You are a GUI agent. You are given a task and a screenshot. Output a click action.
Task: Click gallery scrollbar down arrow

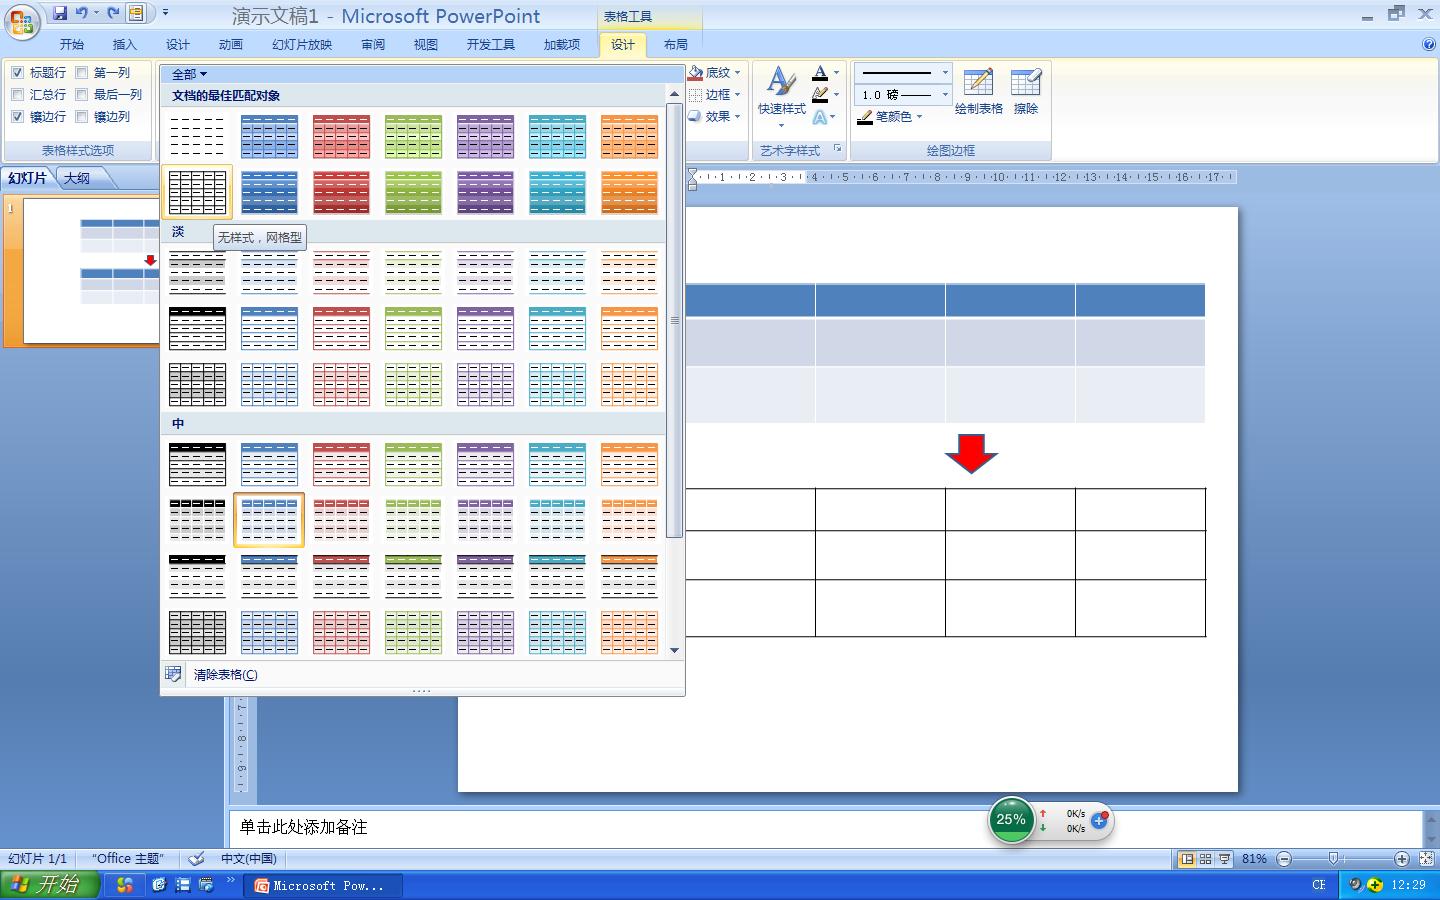[x=674, y=650]
